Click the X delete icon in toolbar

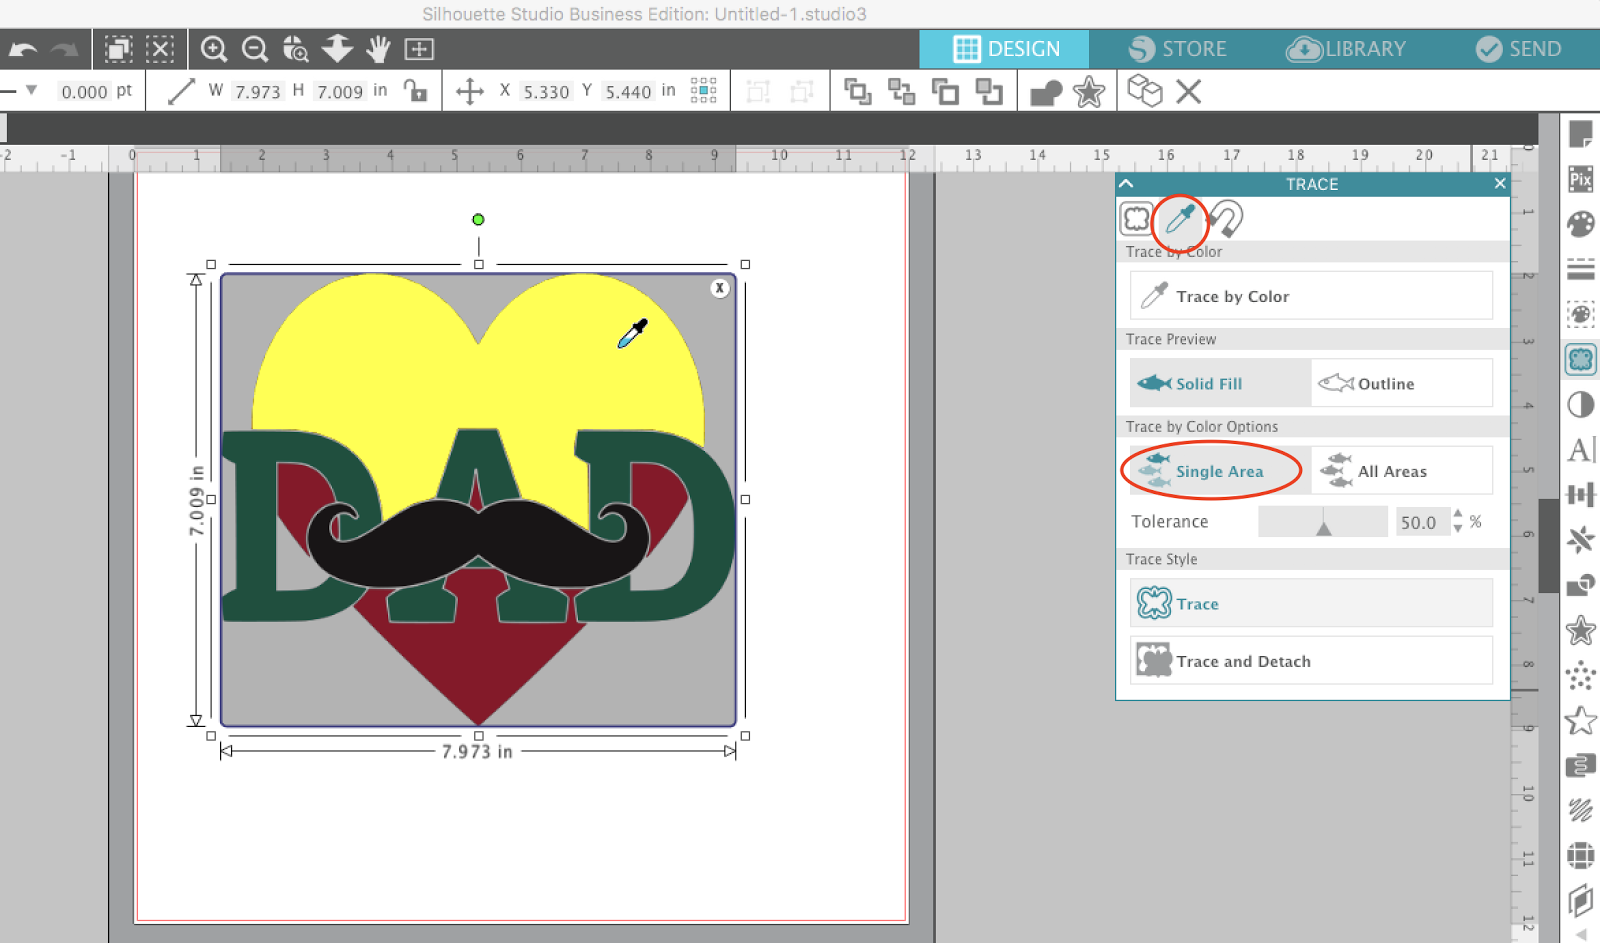coord(1188,92)
